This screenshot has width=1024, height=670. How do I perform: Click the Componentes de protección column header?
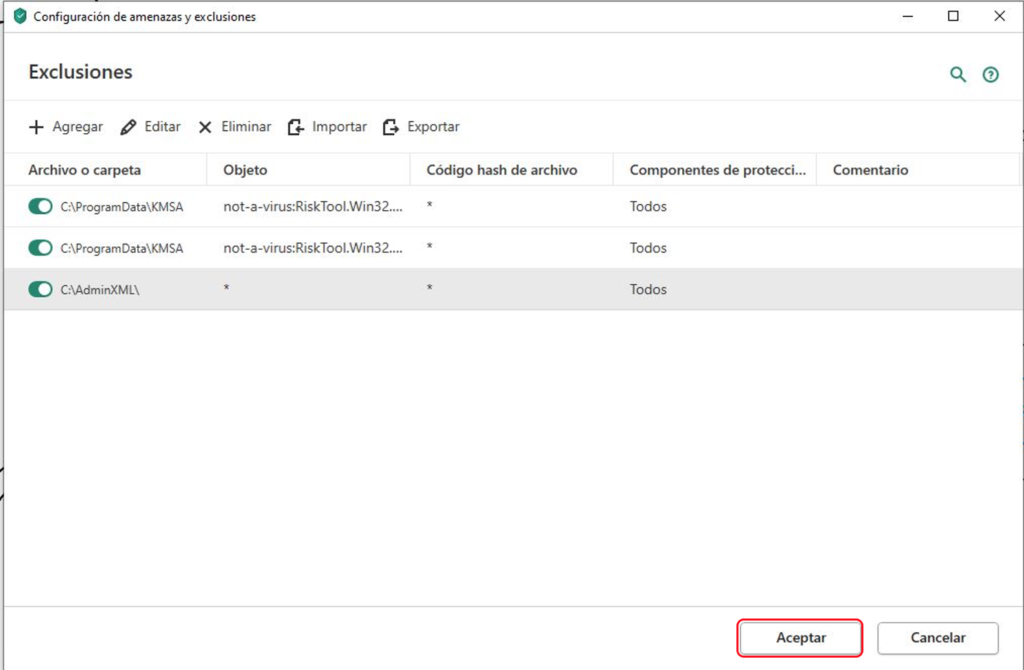(x=717, y=170)
